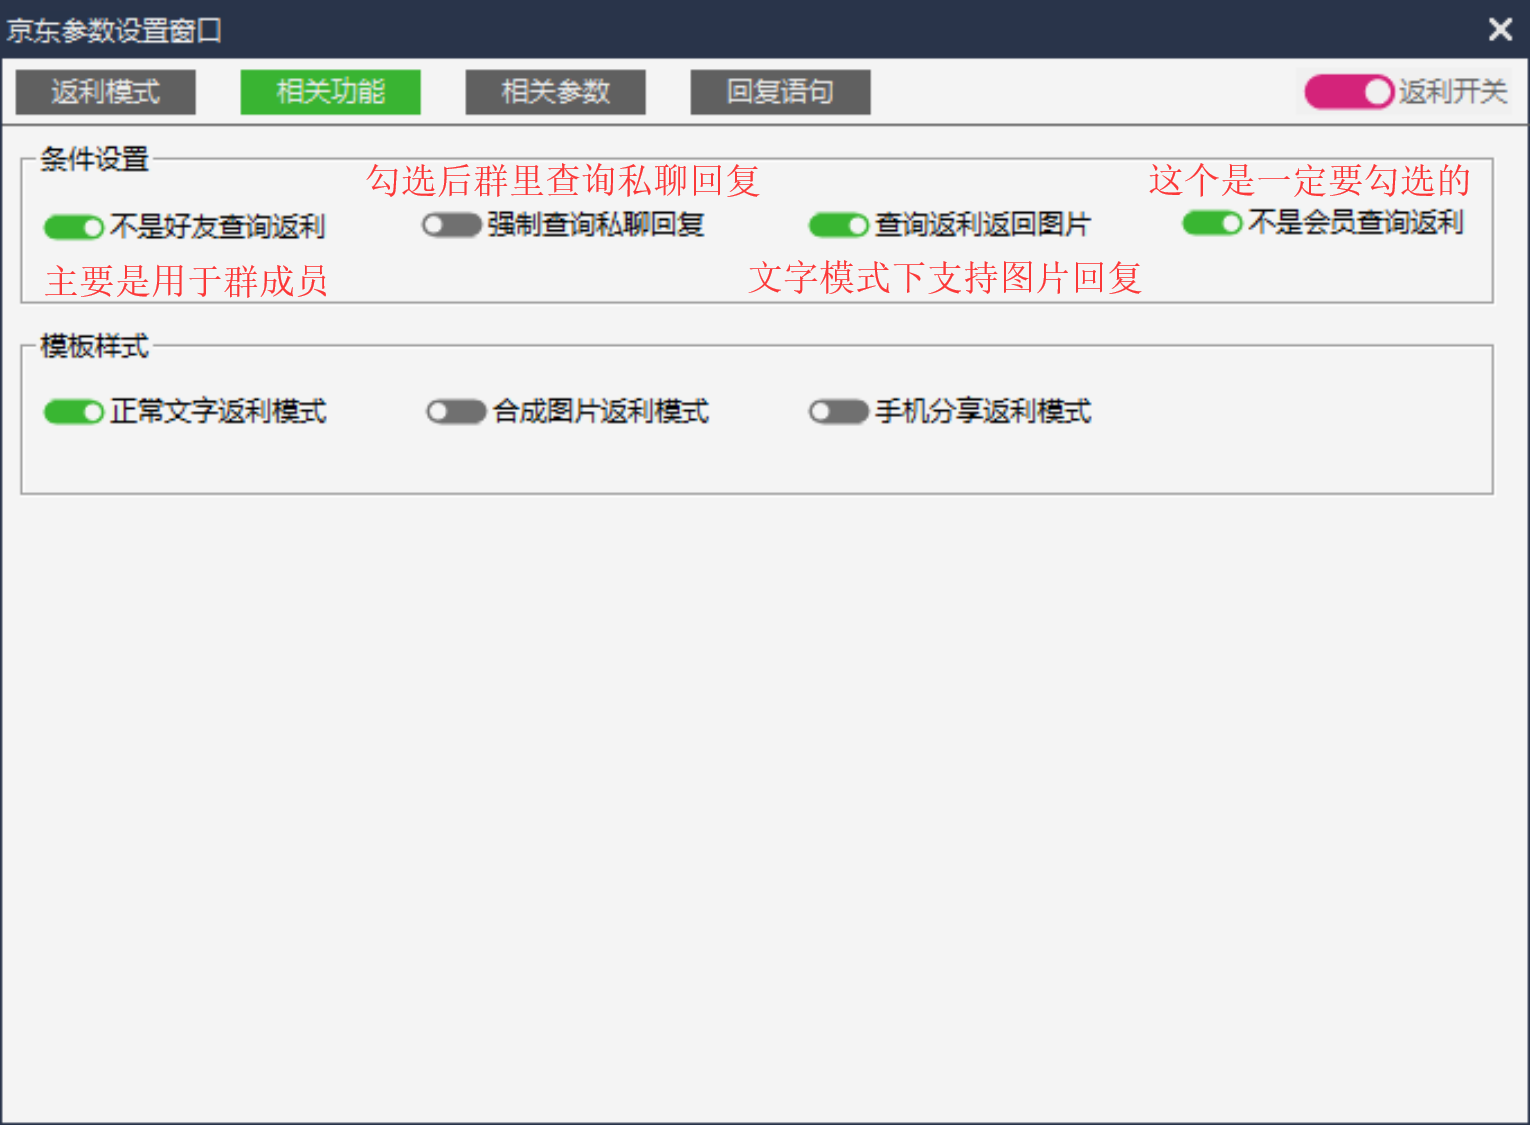Screen dimensions: 1530x1125
Task: Close the 京东参数设置窗口 window
Action: click(1500, 29)
